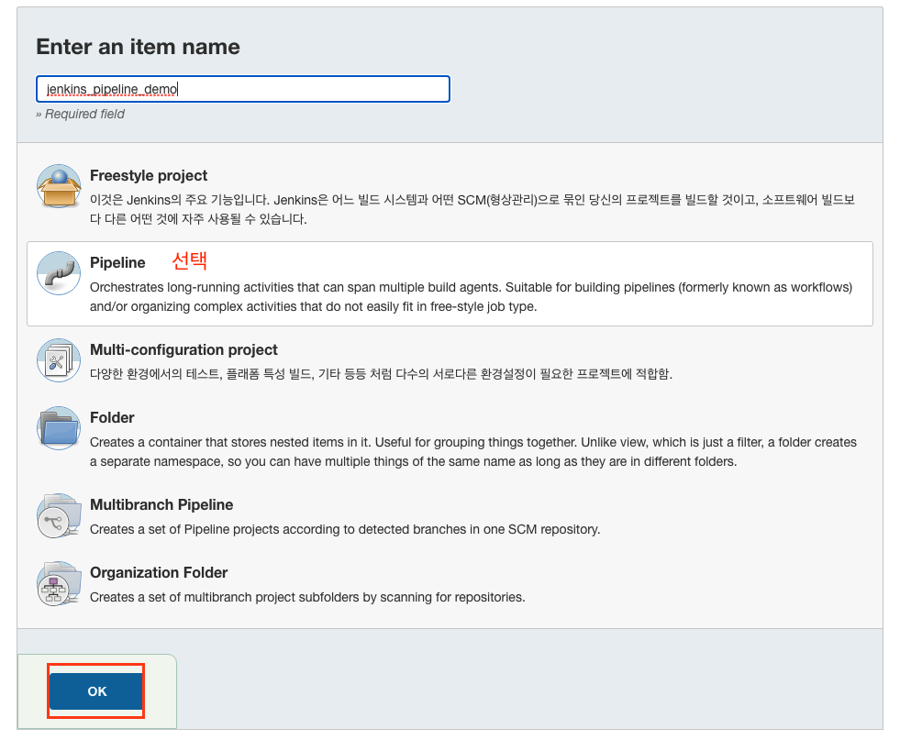The image size is (900, 740).
Task: Click the Organization Folder icon
Action: (58, 583)
